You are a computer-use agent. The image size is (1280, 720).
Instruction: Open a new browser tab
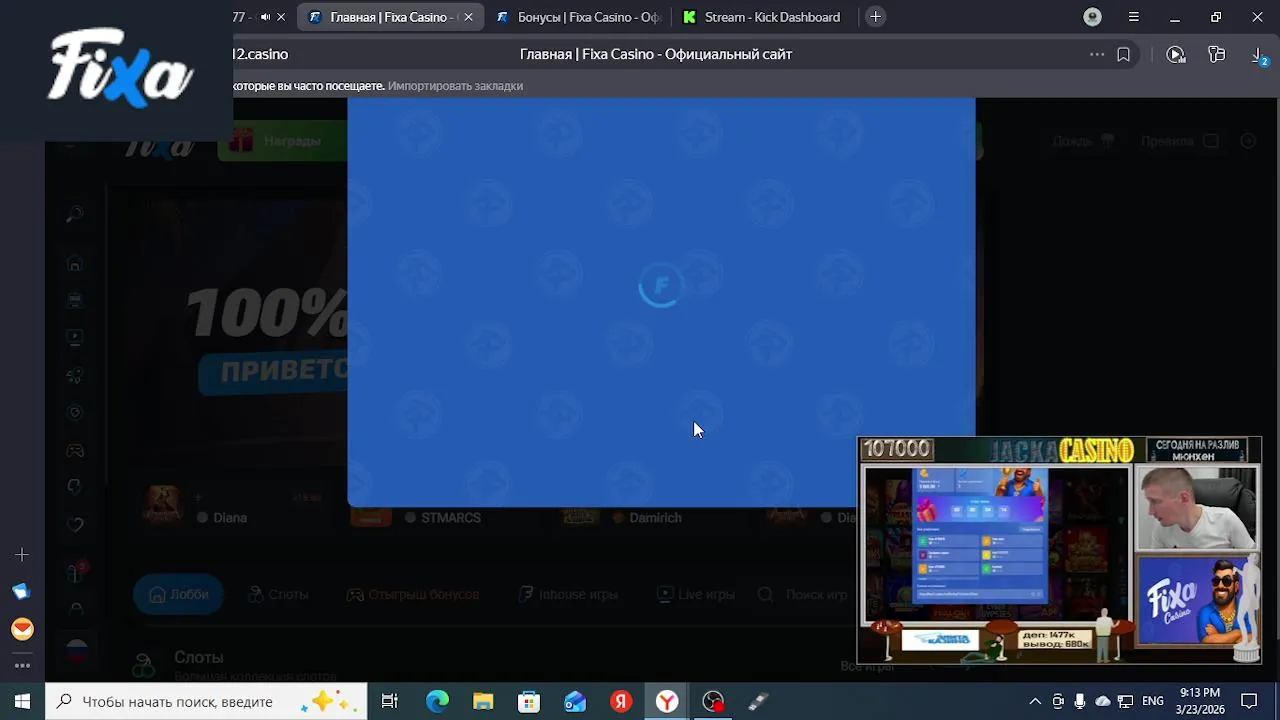coord(876,17)
